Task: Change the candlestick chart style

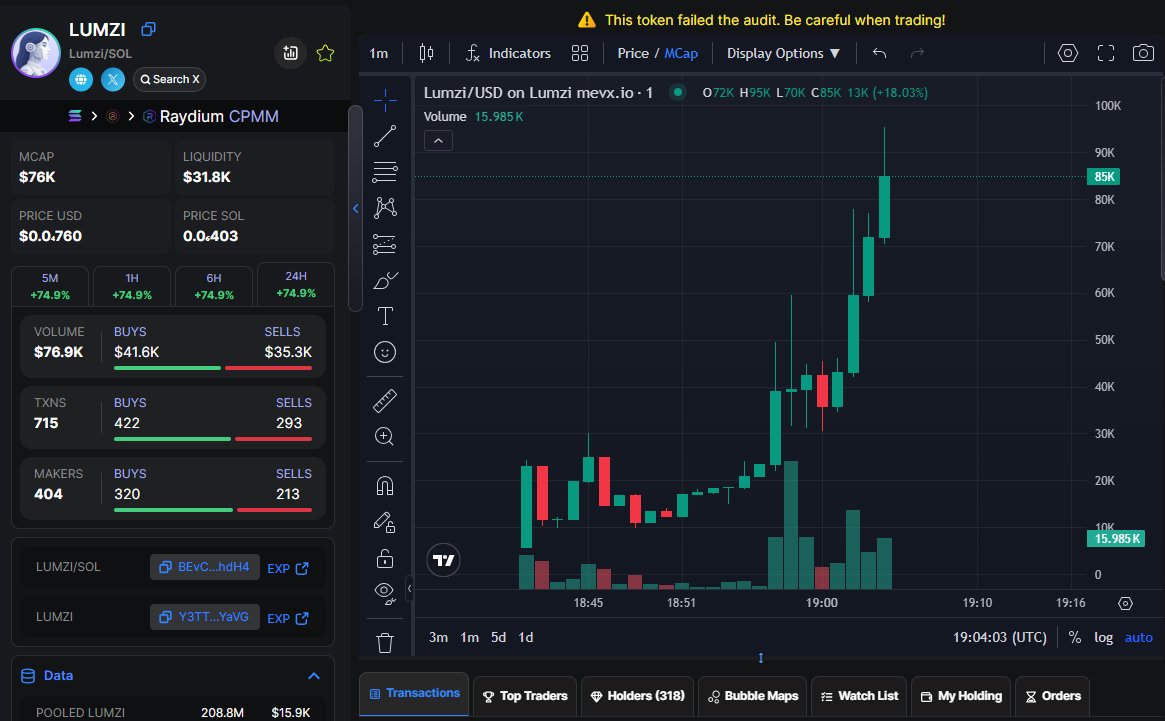Action: coord(426,53)
